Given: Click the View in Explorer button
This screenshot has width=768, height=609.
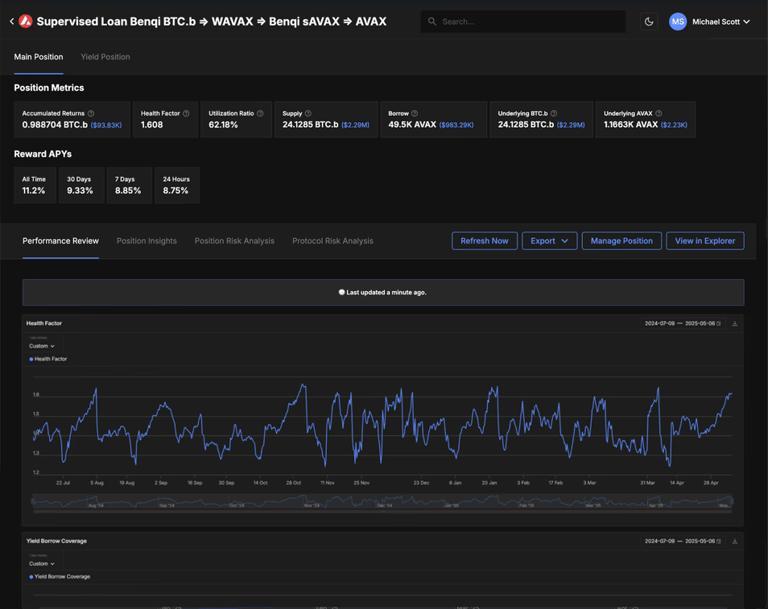Looking at the screenshot, I should click(x=704, y=241).
